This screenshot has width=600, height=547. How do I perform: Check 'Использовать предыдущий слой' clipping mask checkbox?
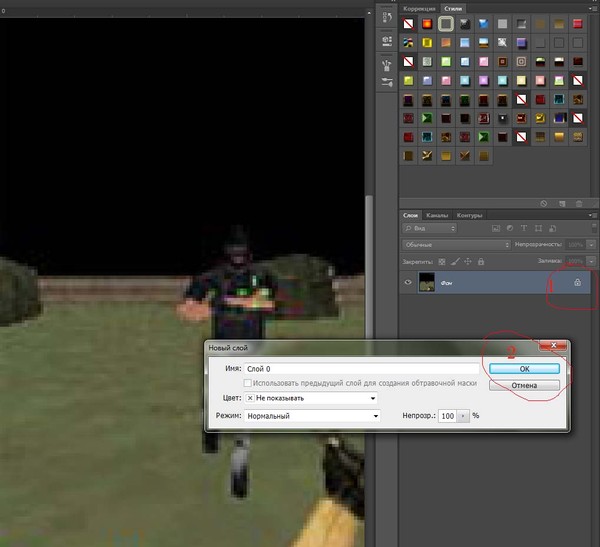[x=248, y=383]
